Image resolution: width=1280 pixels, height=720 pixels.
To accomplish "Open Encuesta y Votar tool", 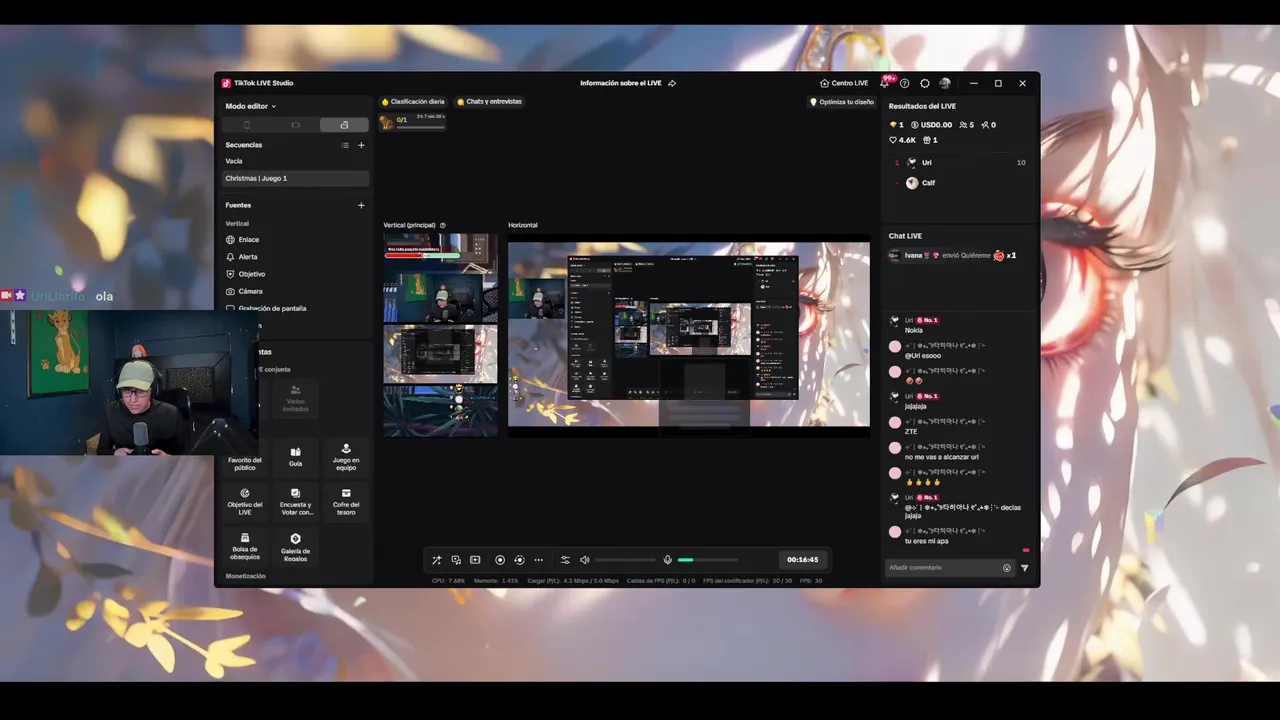I will 295,501.
